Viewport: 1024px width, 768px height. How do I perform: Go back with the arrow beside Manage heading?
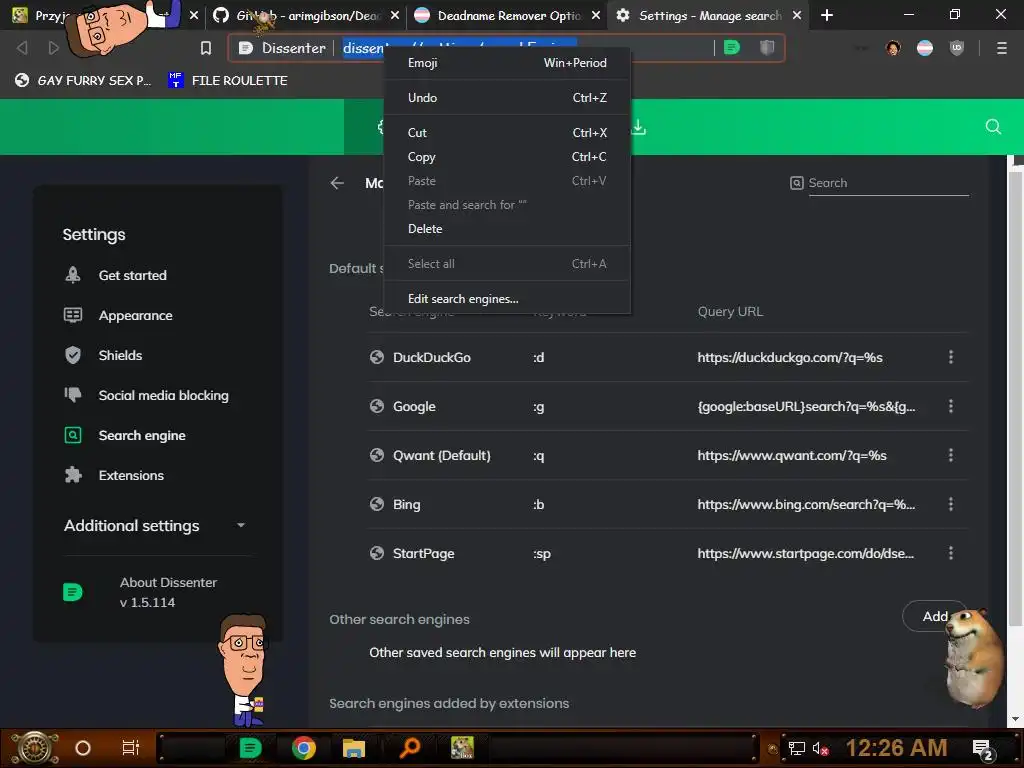click(x=337, y=183)
